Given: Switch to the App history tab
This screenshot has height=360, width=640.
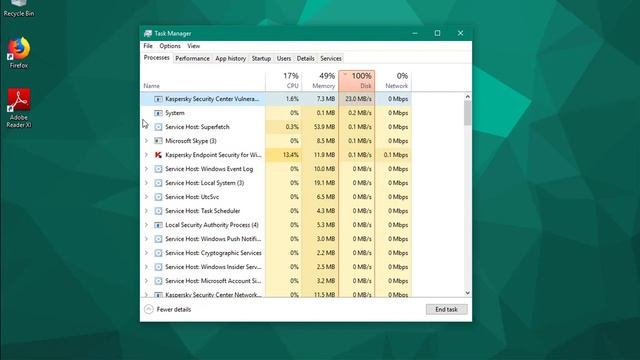Looking at the screenshot, I should pos(231,58).
